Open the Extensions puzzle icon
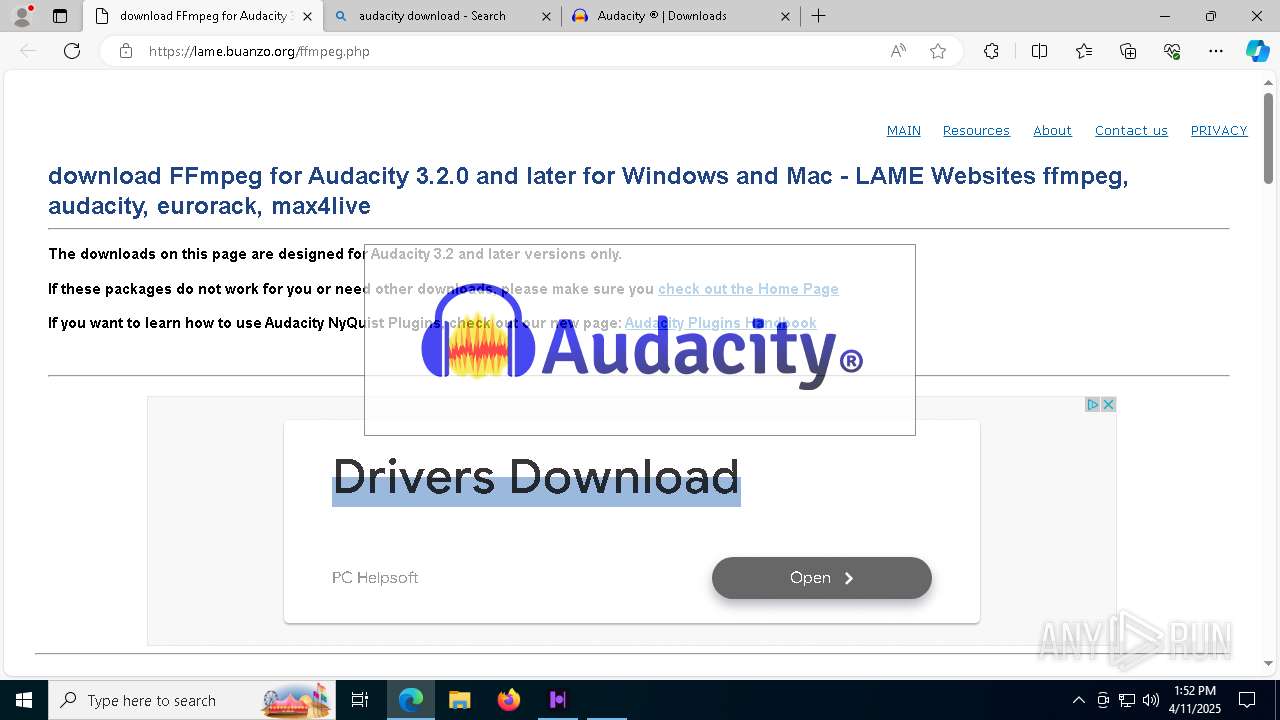This screenshot has width=1280, height=720. pyautogui.click(x=991, y=51)
